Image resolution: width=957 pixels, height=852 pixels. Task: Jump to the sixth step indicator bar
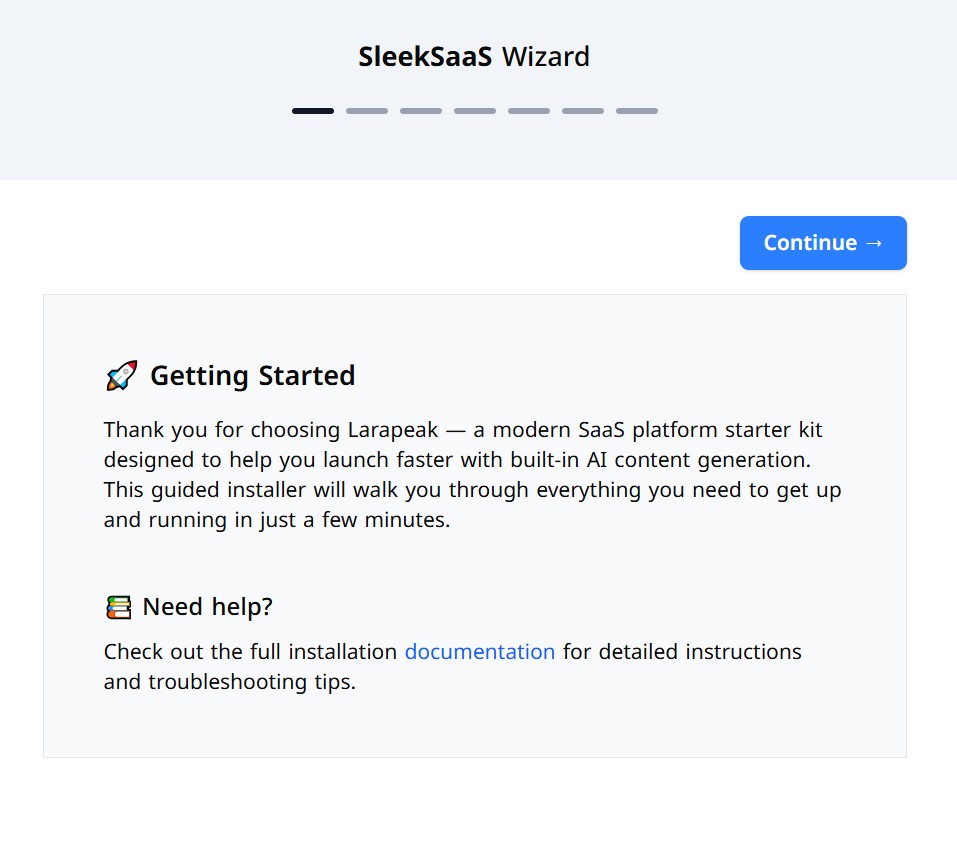[583, 111]
